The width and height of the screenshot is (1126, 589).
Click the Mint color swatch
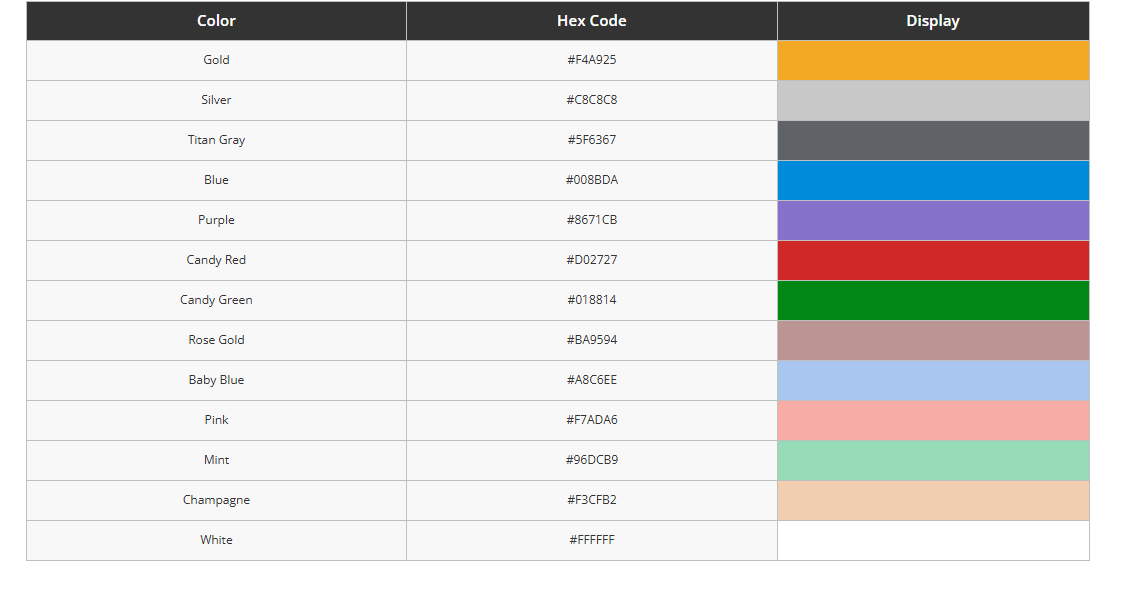click(933, 460)
